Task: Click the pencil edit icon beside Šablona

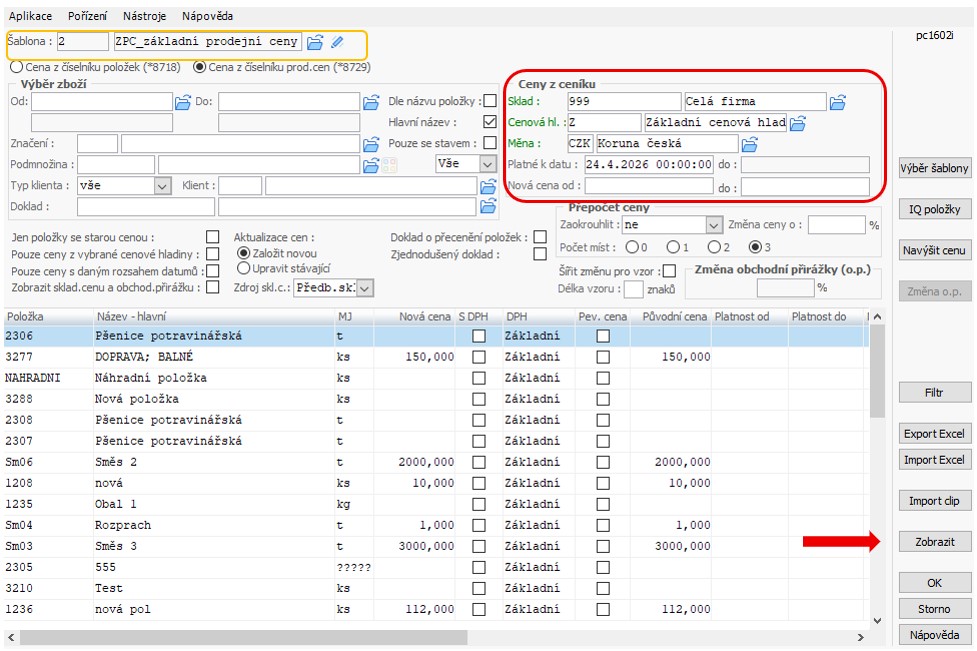Action: click(337, 42)
